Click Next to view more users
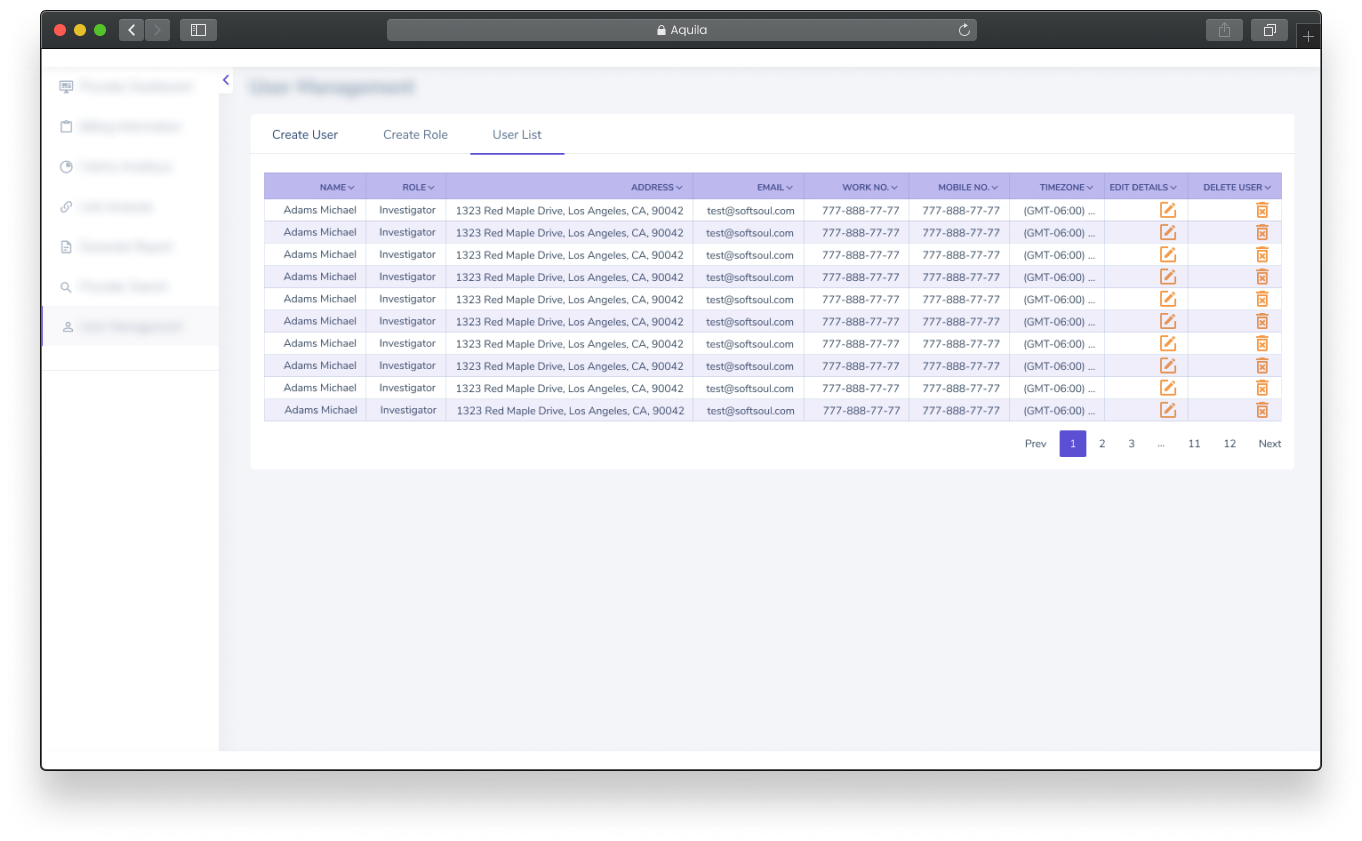 tap(1269, 443)
